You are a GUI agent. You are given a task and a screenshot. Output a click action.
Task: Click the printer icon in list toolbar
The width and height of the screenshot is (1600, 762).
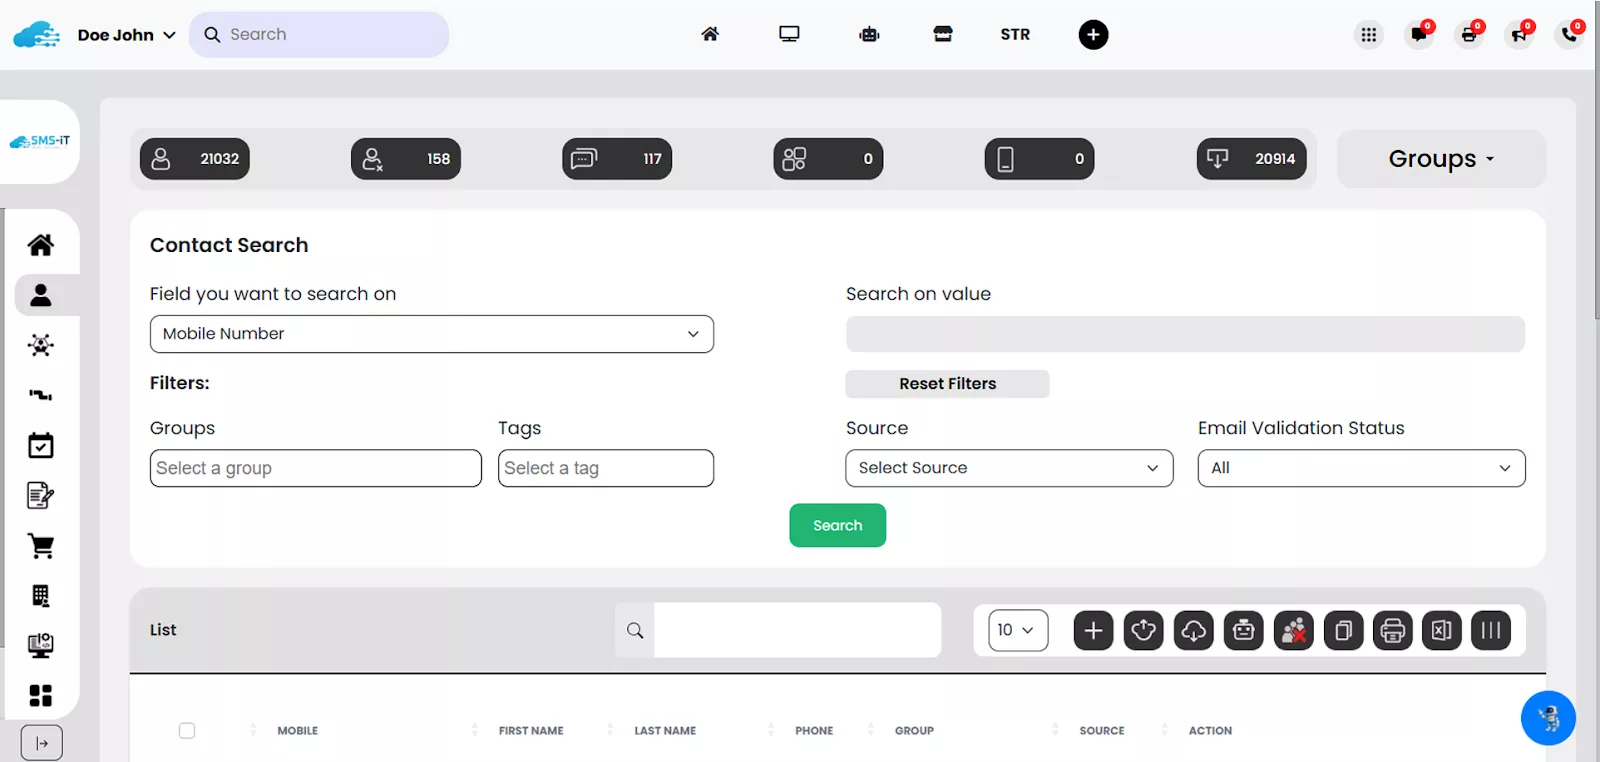(x=1392, y=630)
